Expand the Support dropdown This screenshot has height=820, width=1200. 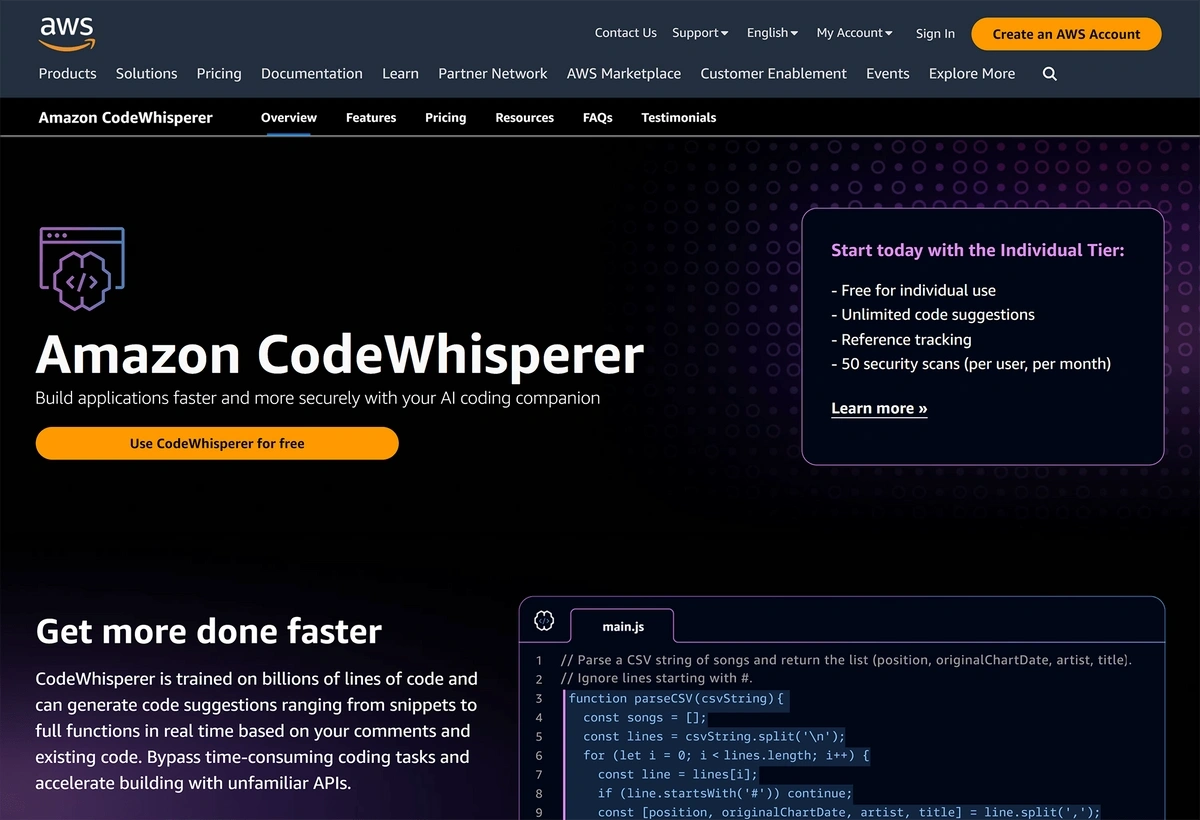700,33
